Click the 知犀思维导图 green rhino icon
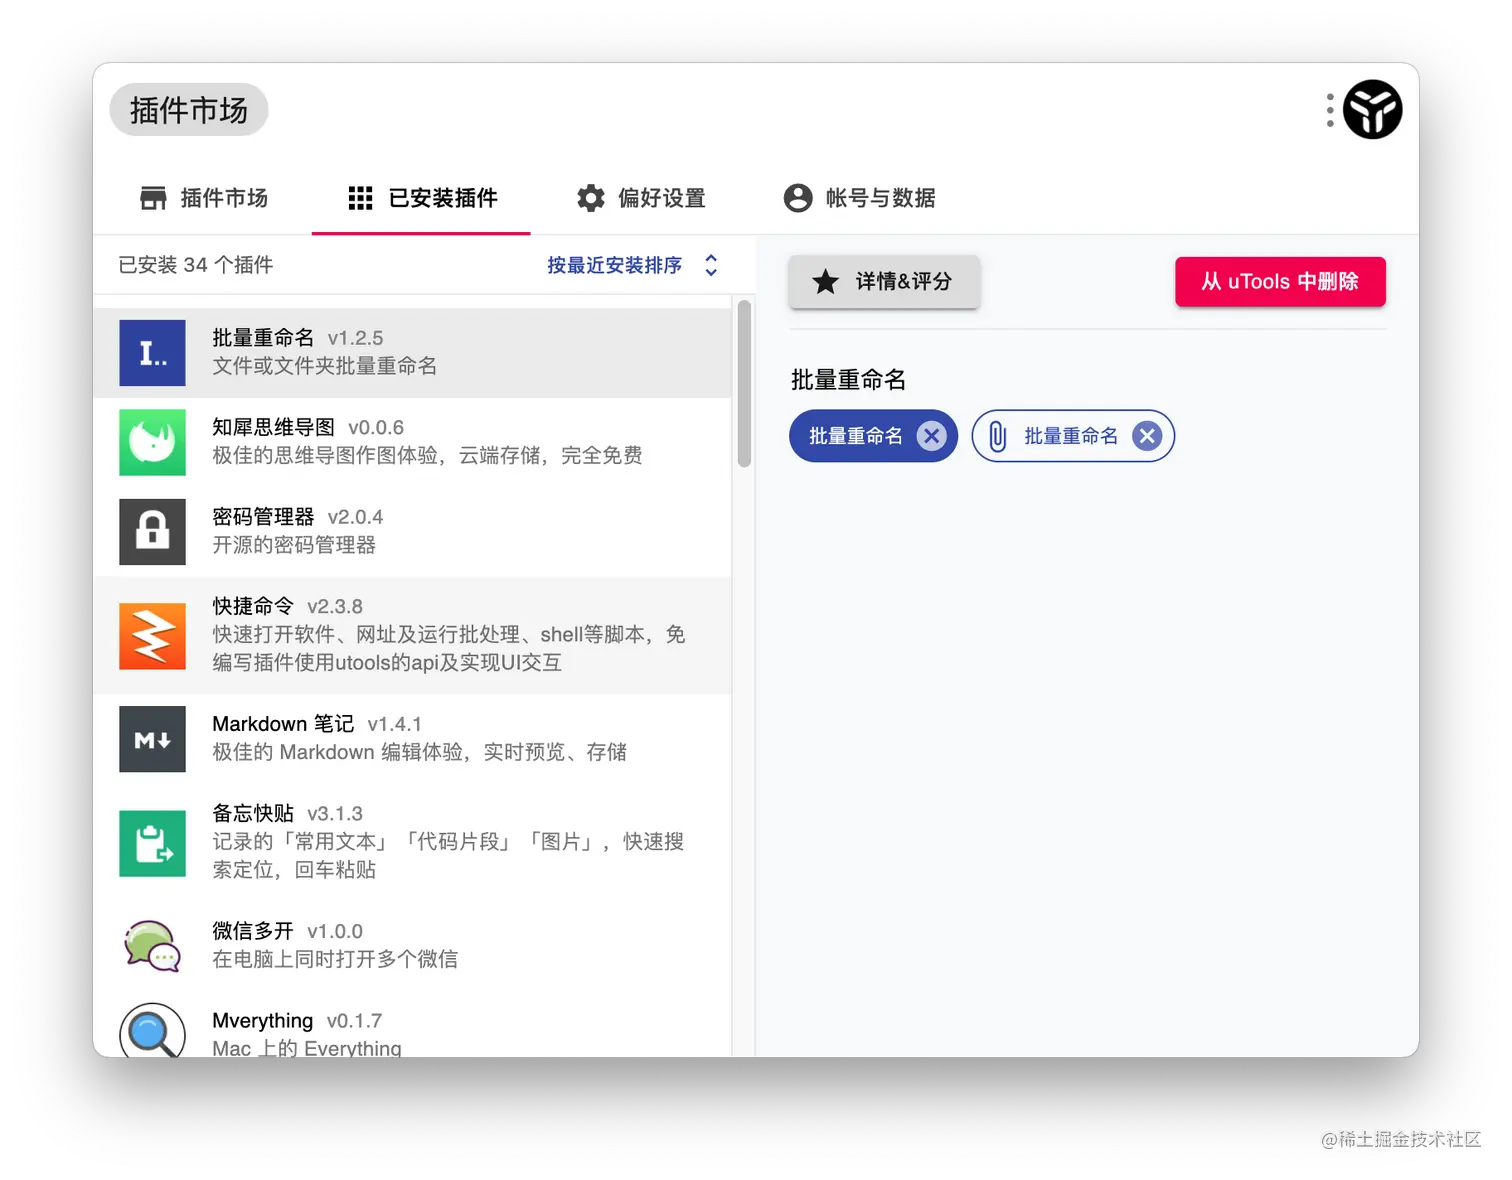 [x=152, y=442]
